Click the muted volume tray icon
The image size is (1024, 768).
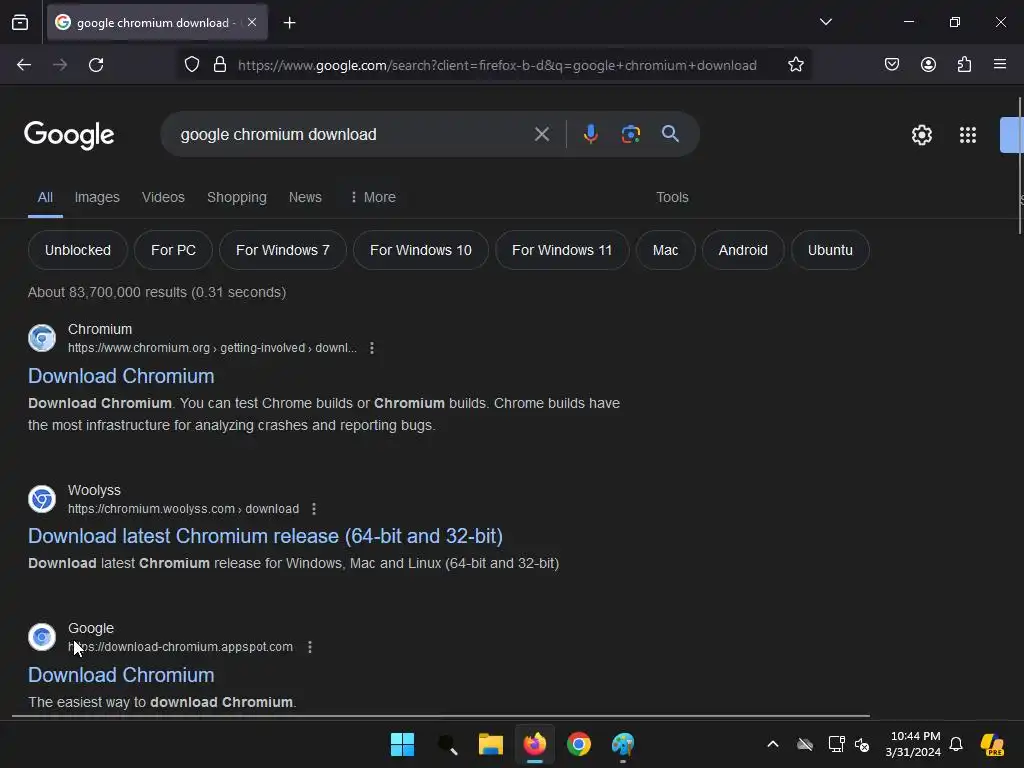click(x=862, y=744)
